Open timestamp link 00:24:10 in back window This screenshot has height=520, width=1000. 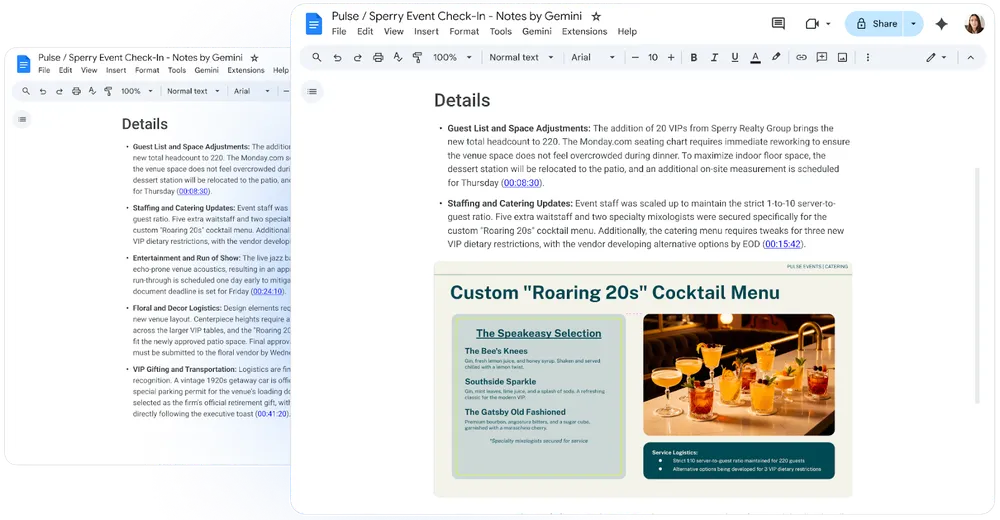pyautogui.click(x=267, y=292)
